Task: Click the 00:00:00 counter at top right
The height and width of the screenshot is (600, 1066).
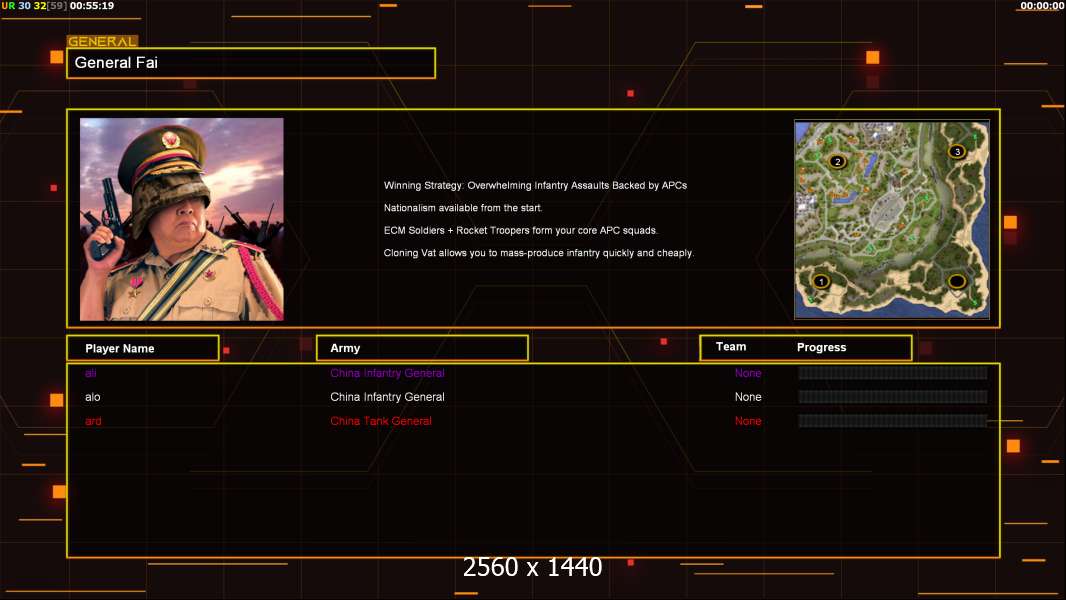Action: pyautogui.click(x=1042, y=5)
